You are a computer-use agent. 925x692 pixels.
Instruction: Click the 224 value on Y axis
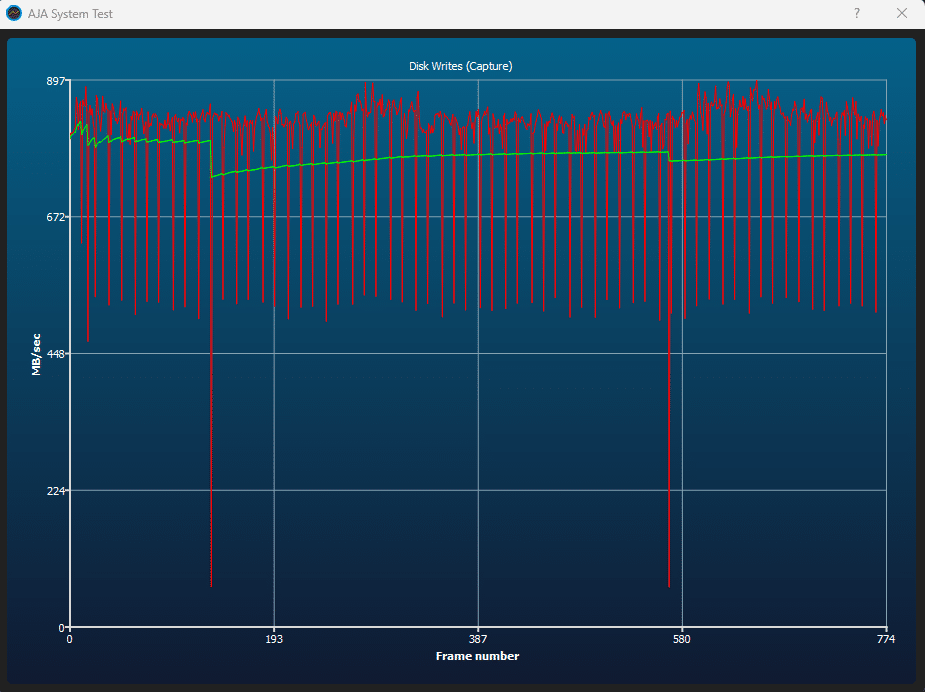coord(55,491)
